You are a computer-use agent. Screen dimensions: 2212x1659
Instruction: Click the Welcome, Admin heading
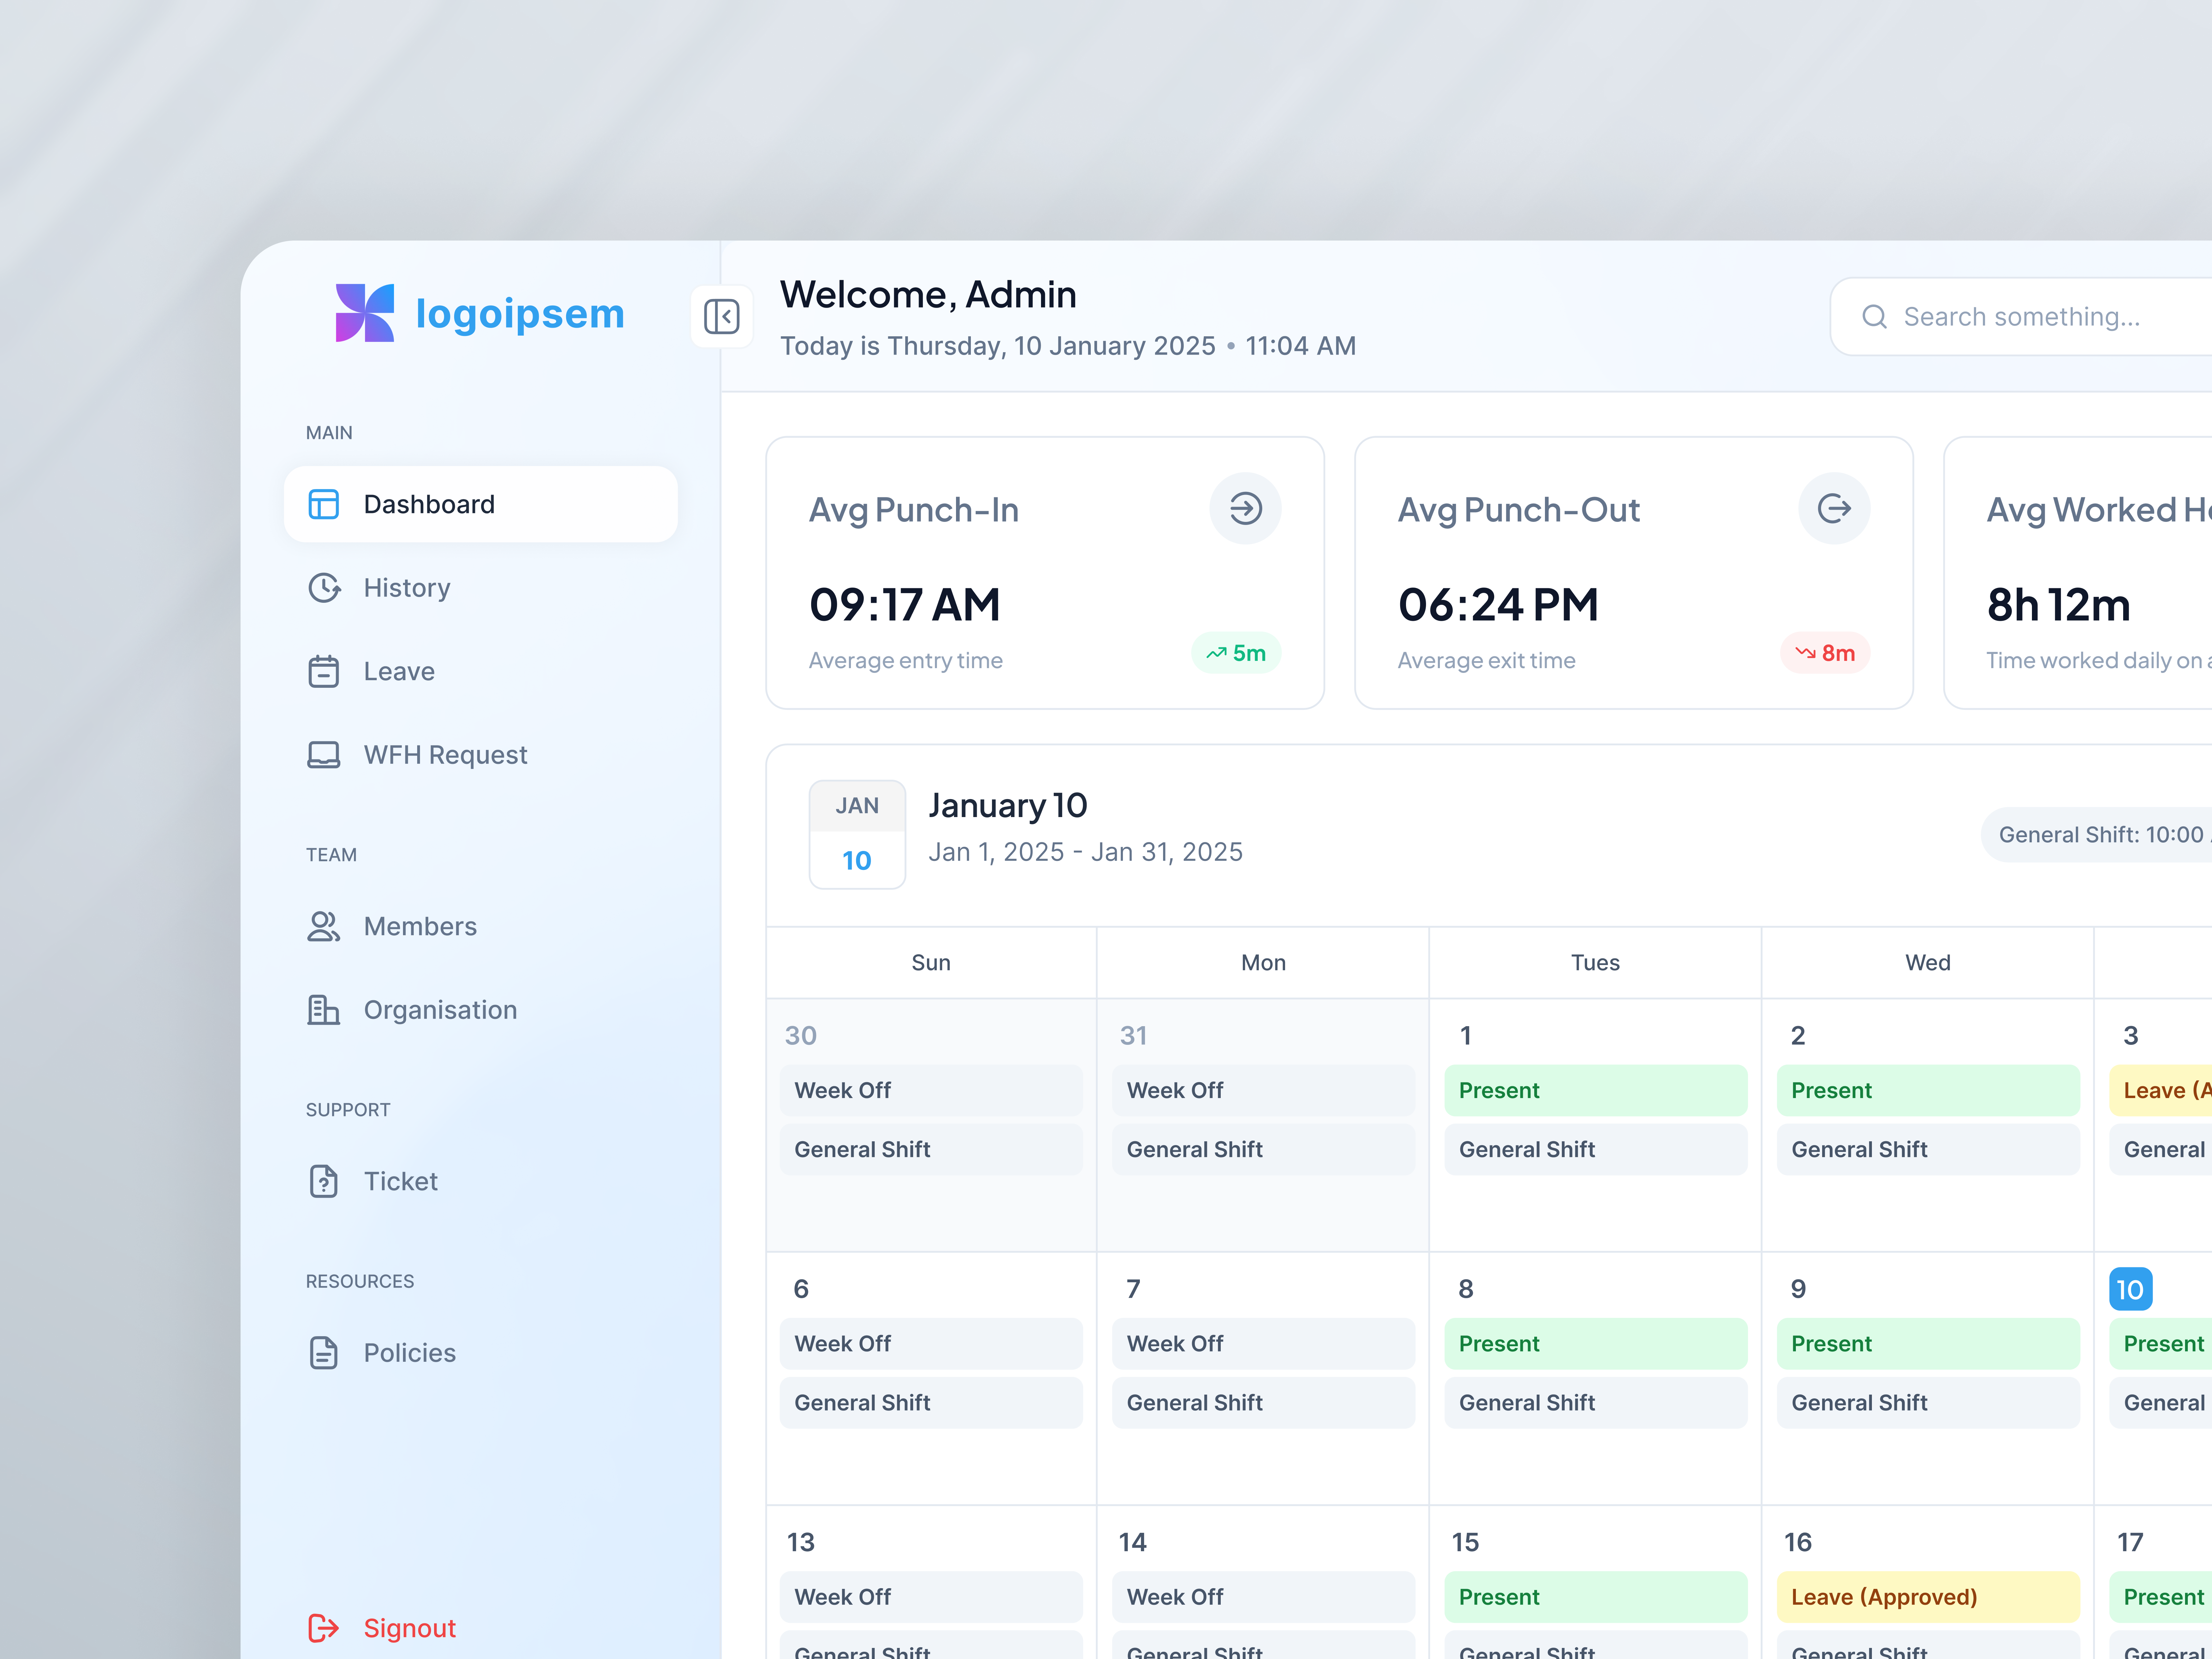(x=928, y=295)
